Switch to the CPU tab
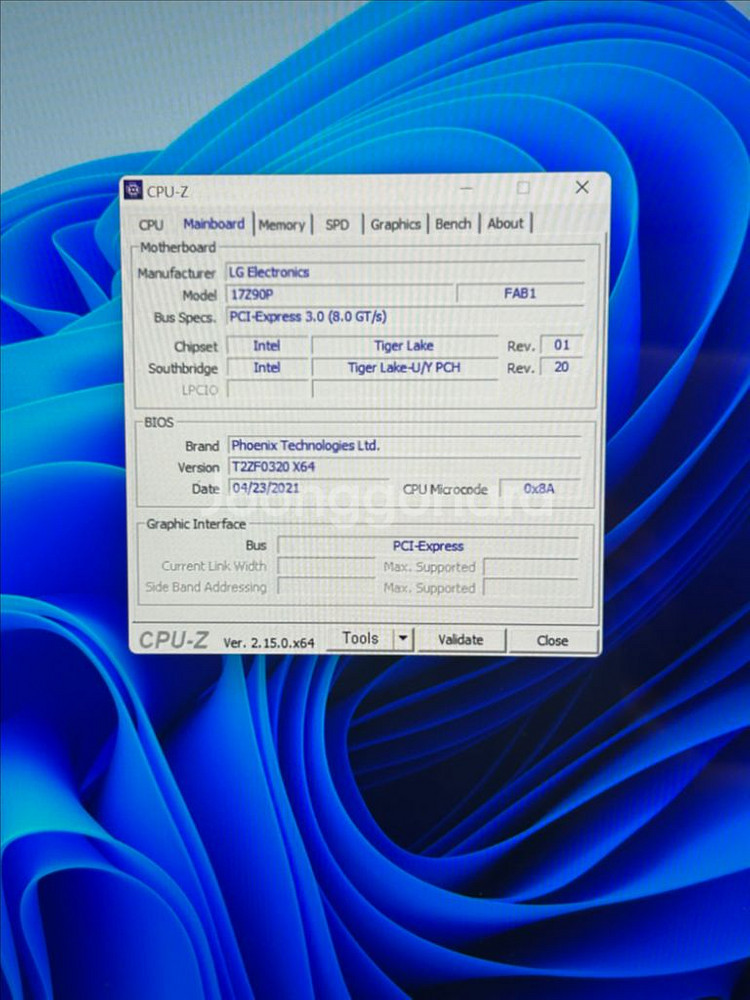This screenshot has height=1000, width=750. (x=151, y=225)
